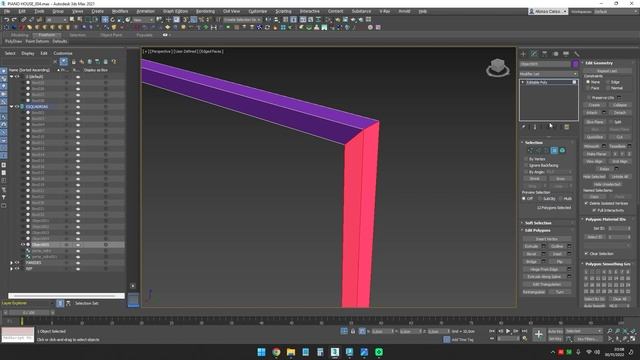This screenshot has height=360, width=640.
Task: Select Polygon sub-object level icon
Action: [554, 151]
